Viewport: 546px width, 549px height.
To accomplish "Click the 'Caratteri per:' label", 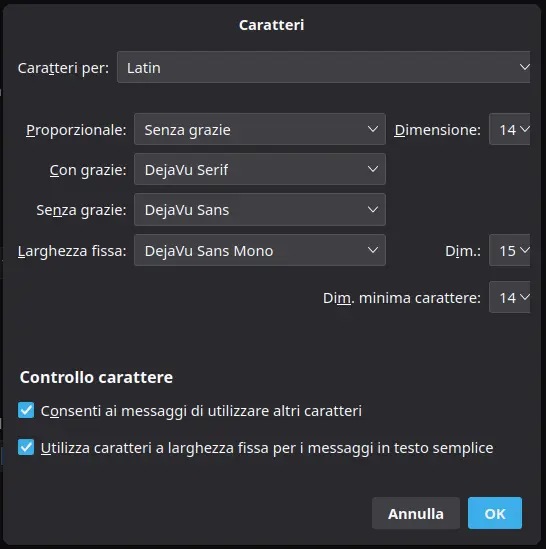I will (x=63, y=68).
